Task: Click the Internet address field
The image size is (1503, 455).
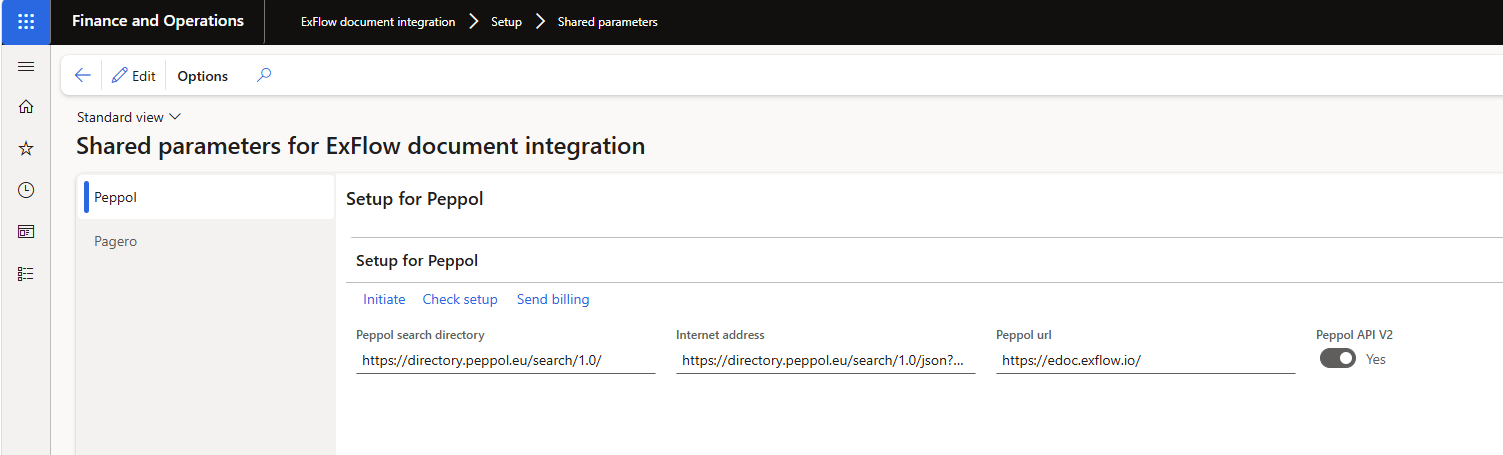Action: click(x=826, y=361)
